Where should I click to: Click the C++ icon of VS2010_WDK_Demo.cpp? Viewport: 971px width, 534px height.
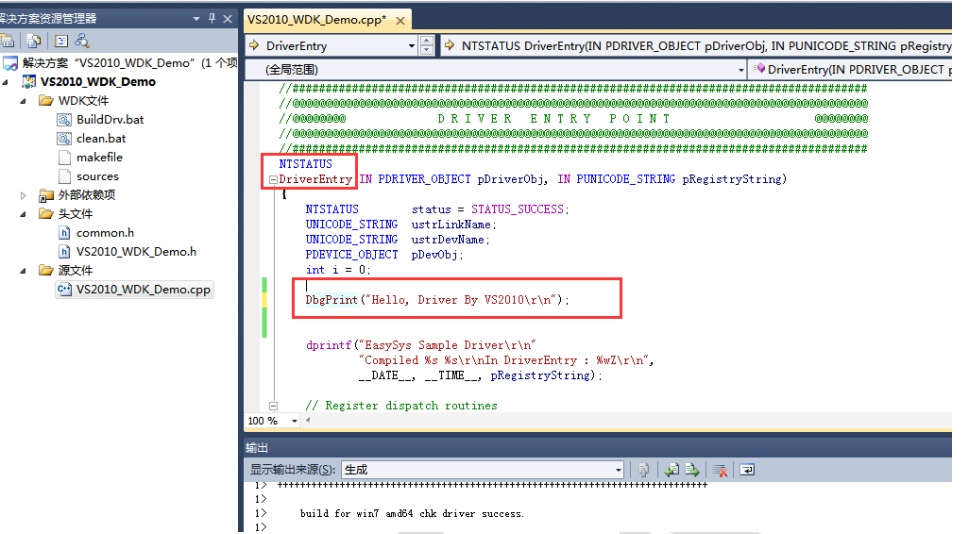point(64,289)
